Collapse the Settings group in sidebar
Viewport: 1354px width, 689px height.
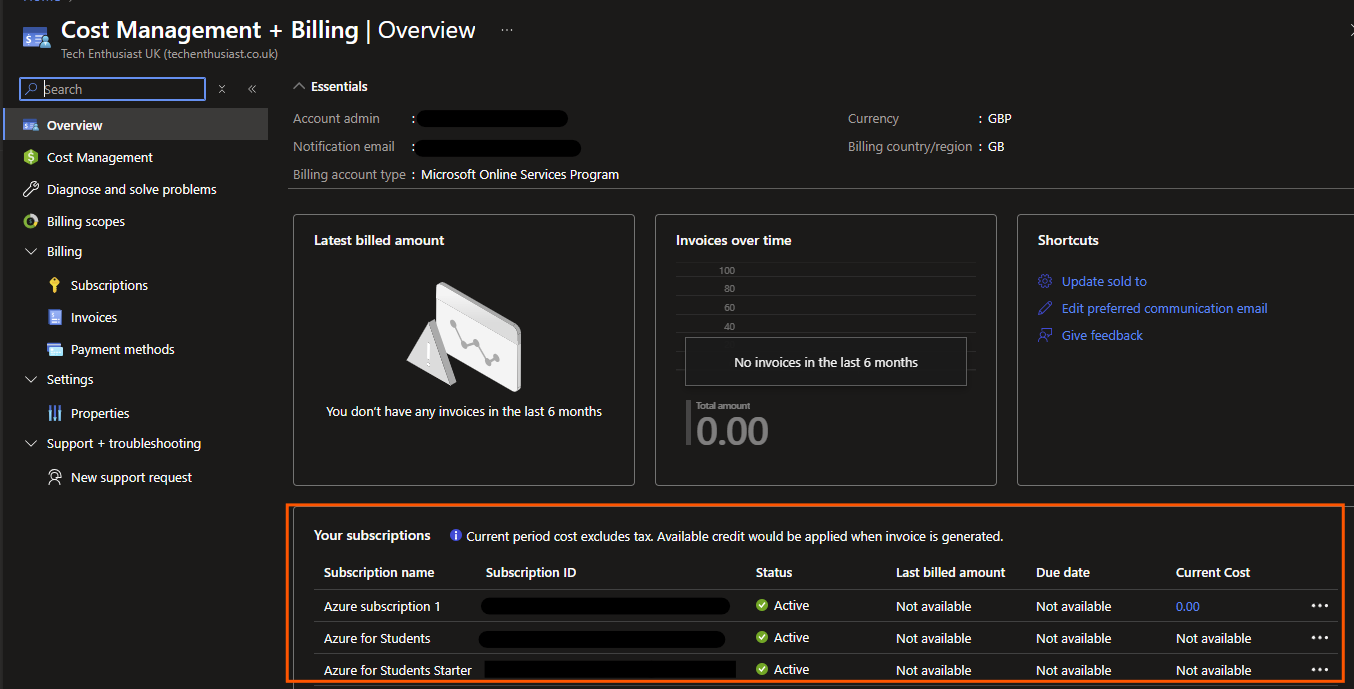30,380
